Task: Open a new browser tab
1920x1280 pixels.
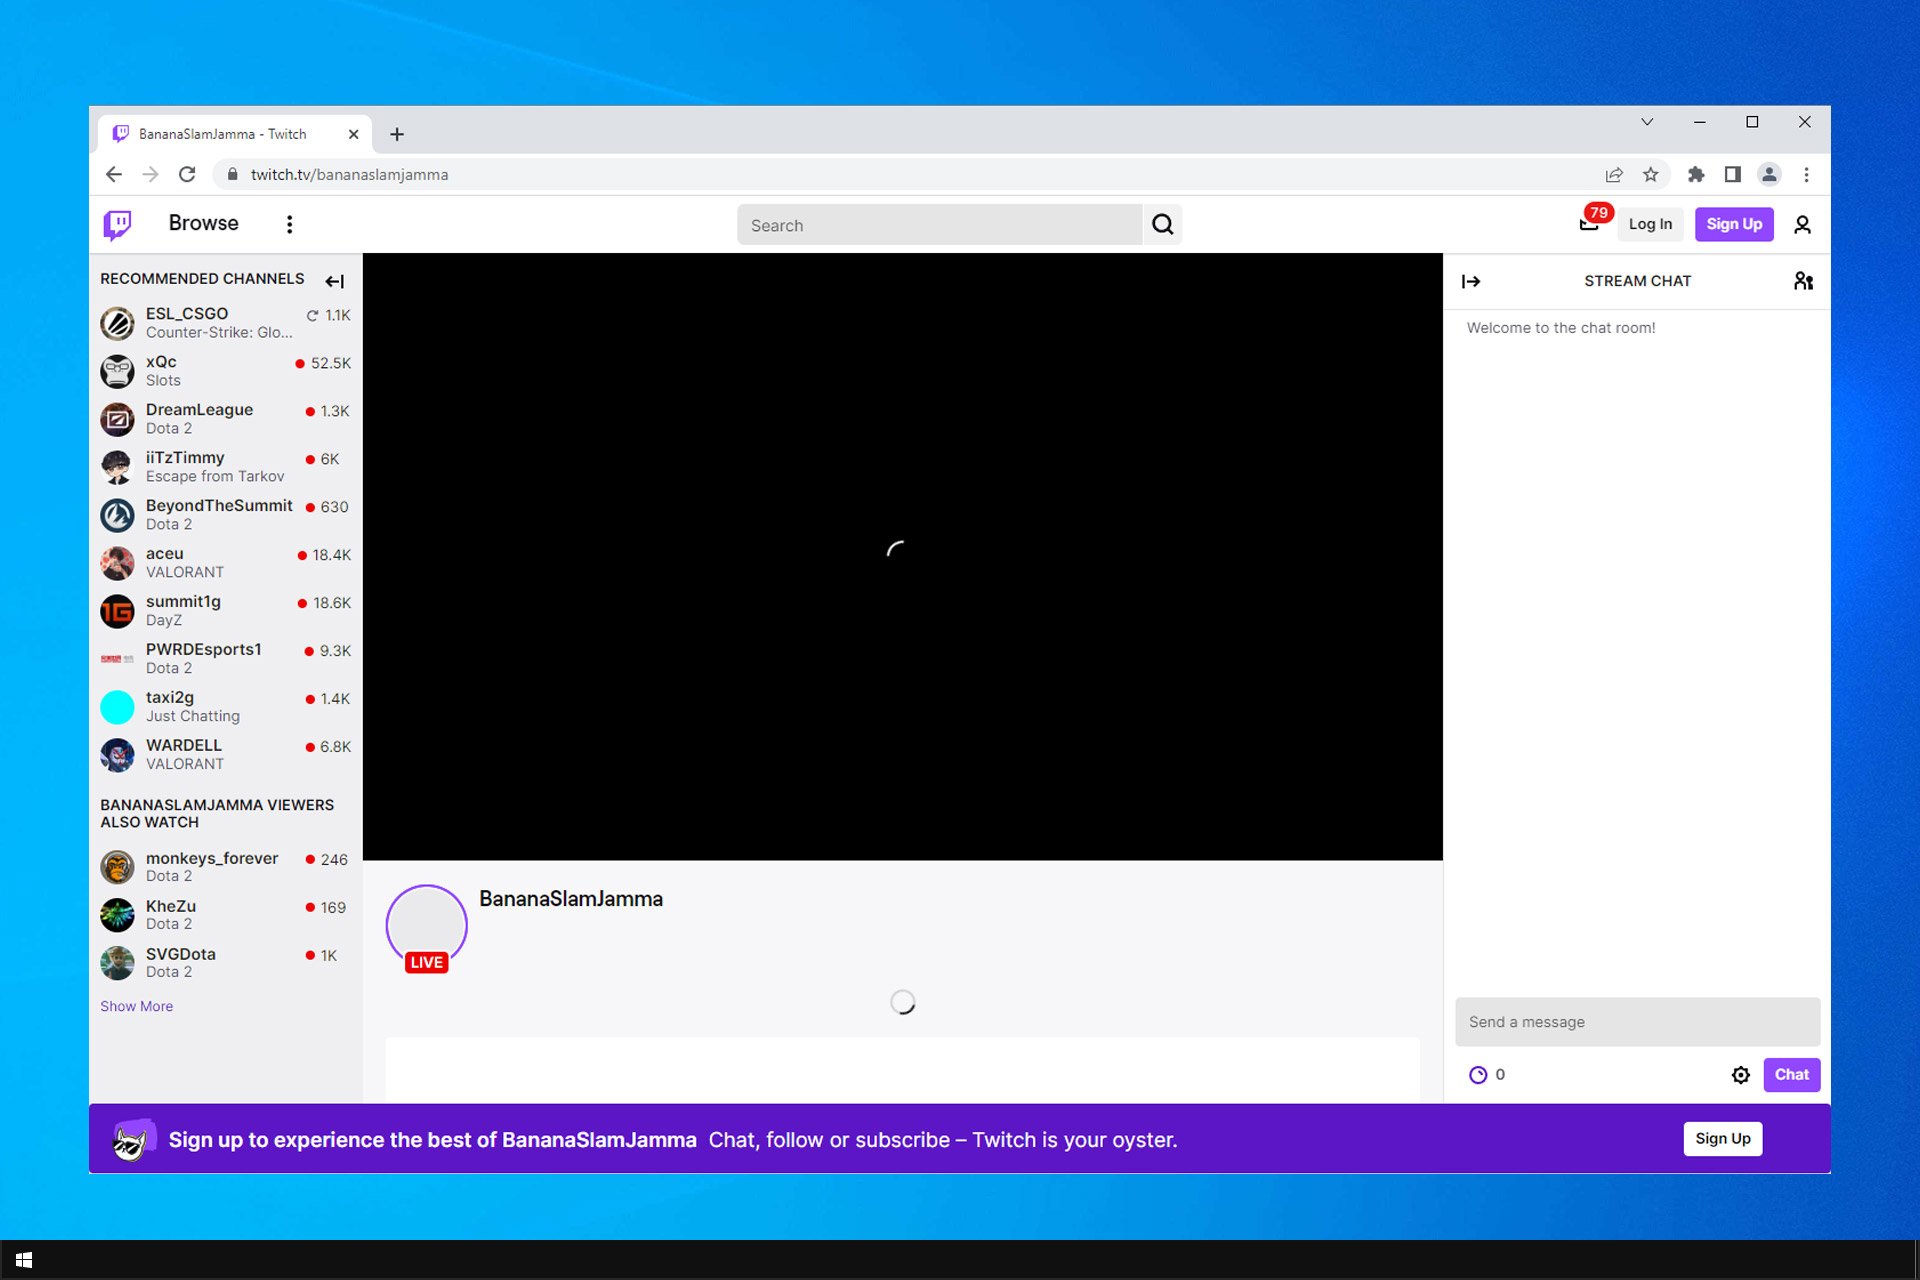Action: 397,134
